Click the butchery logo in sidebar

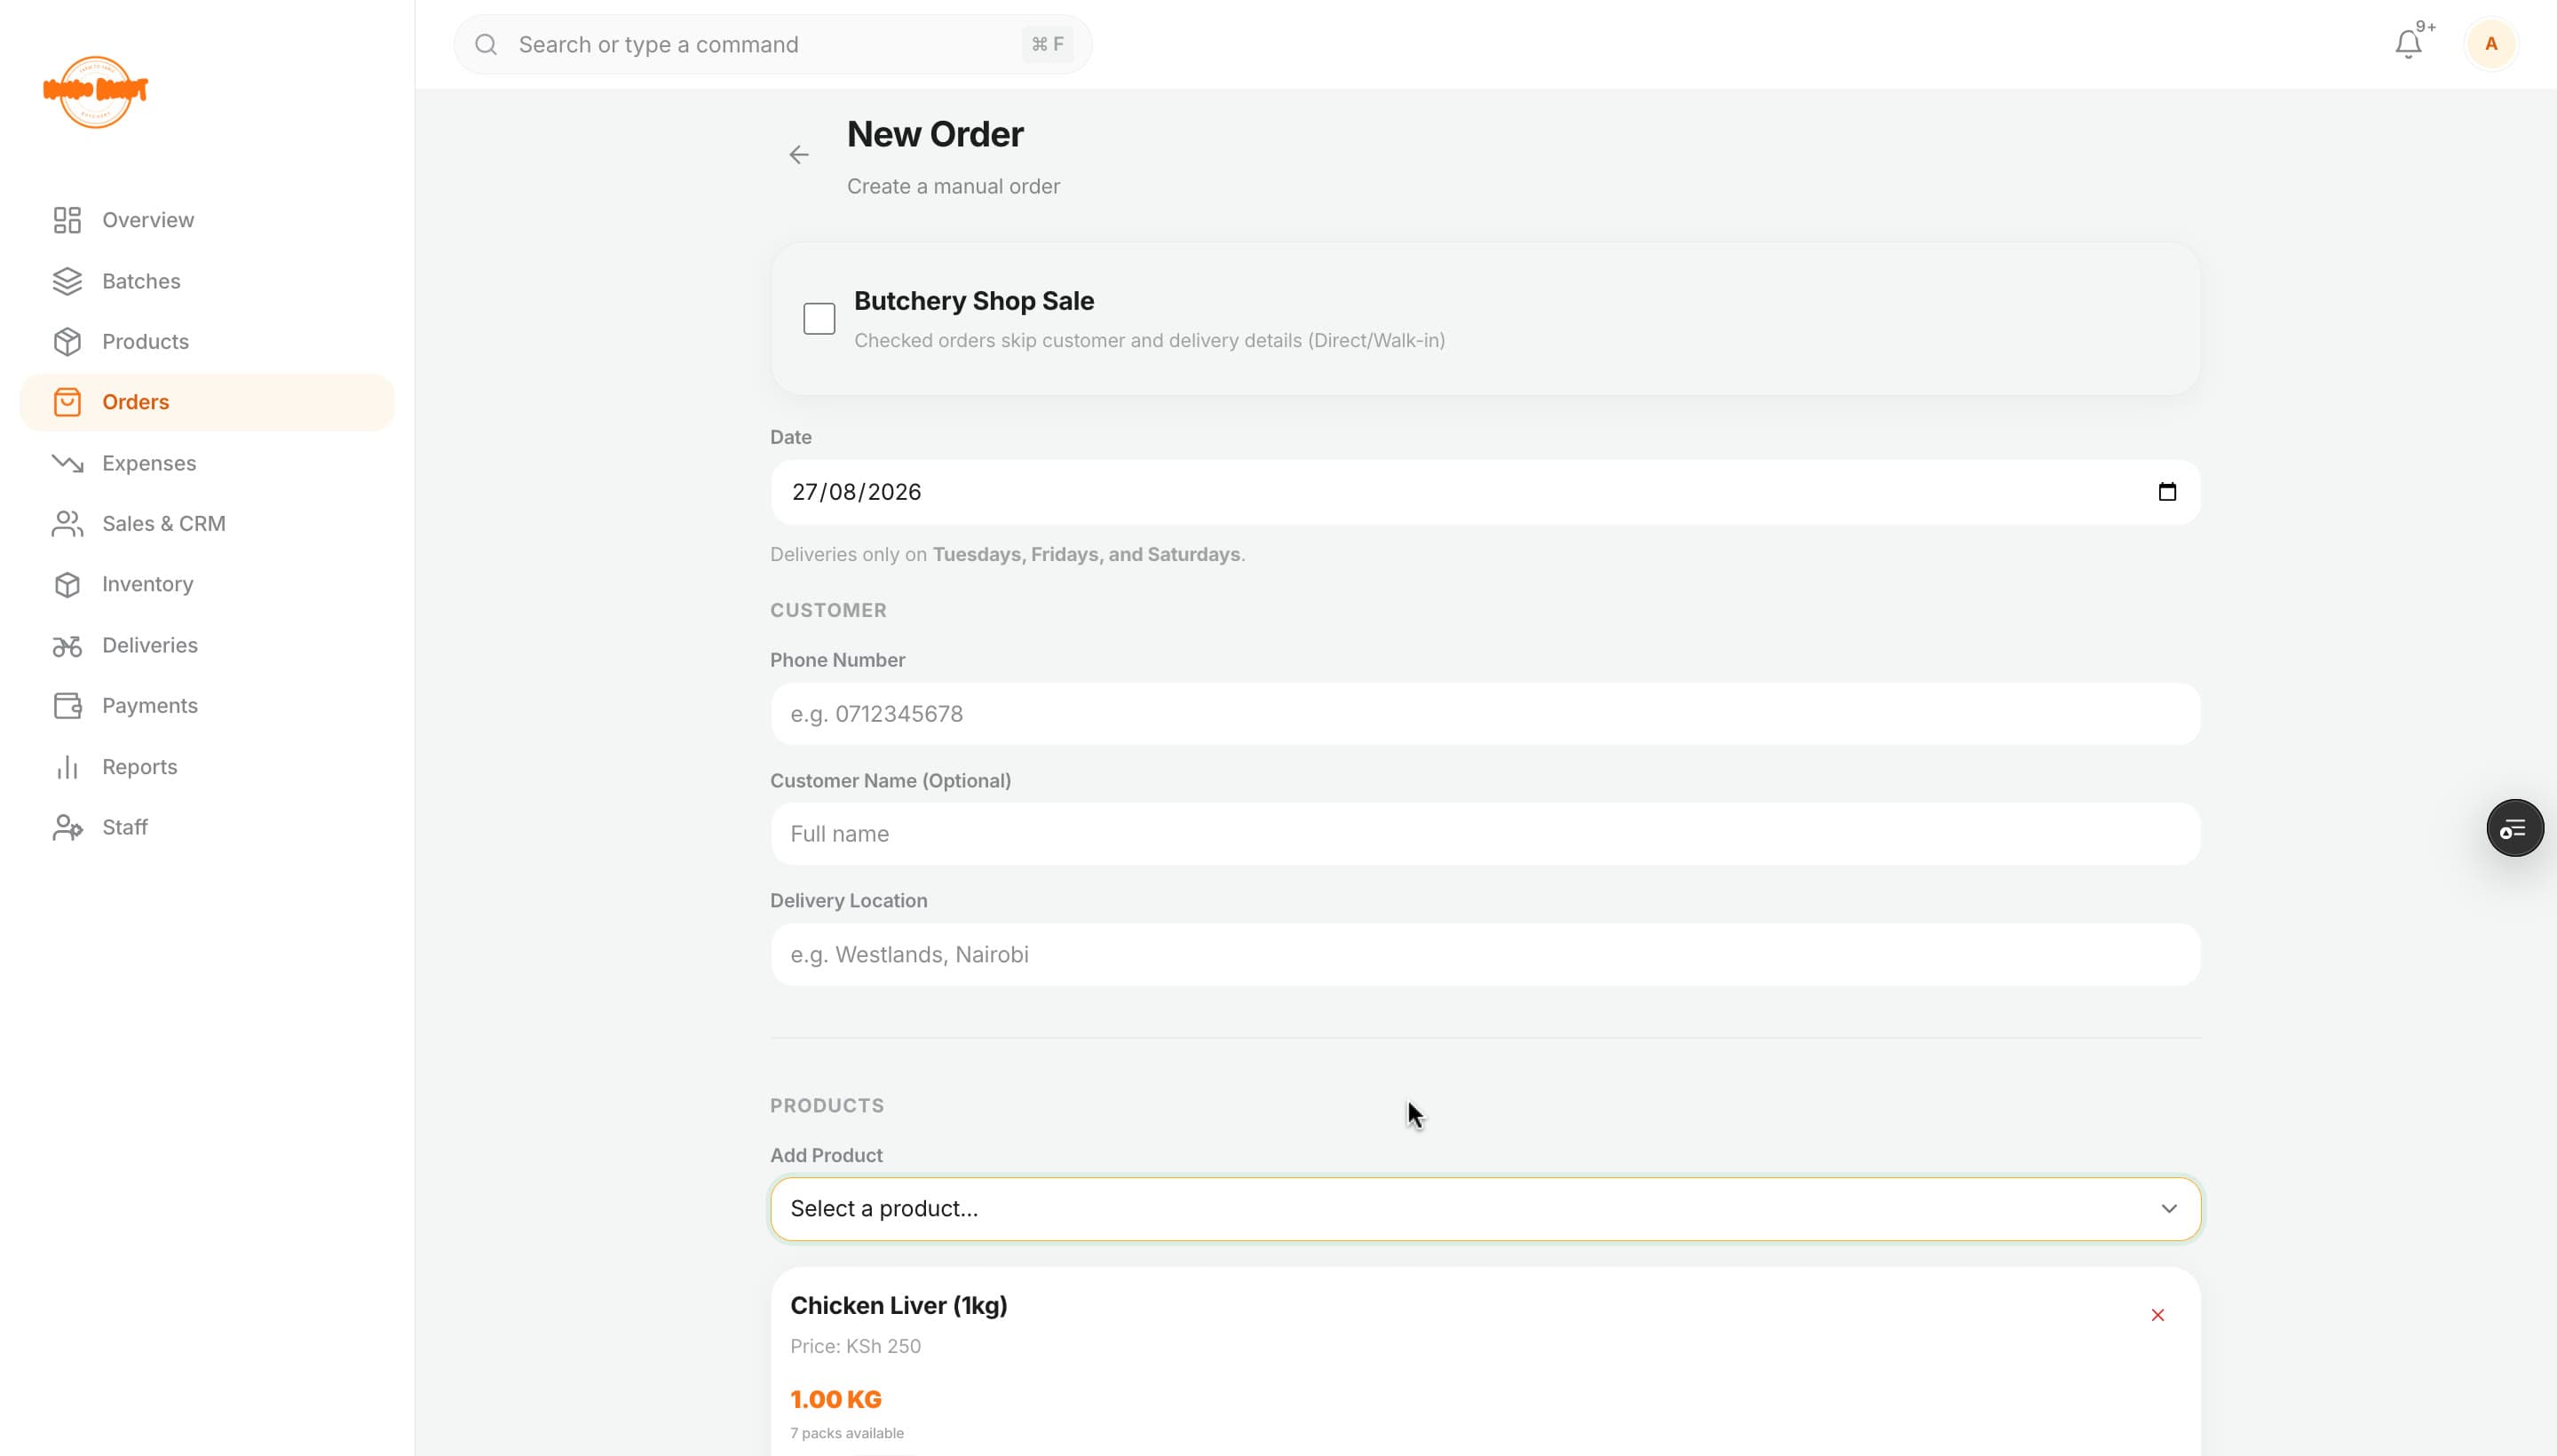tap(95, 91)
